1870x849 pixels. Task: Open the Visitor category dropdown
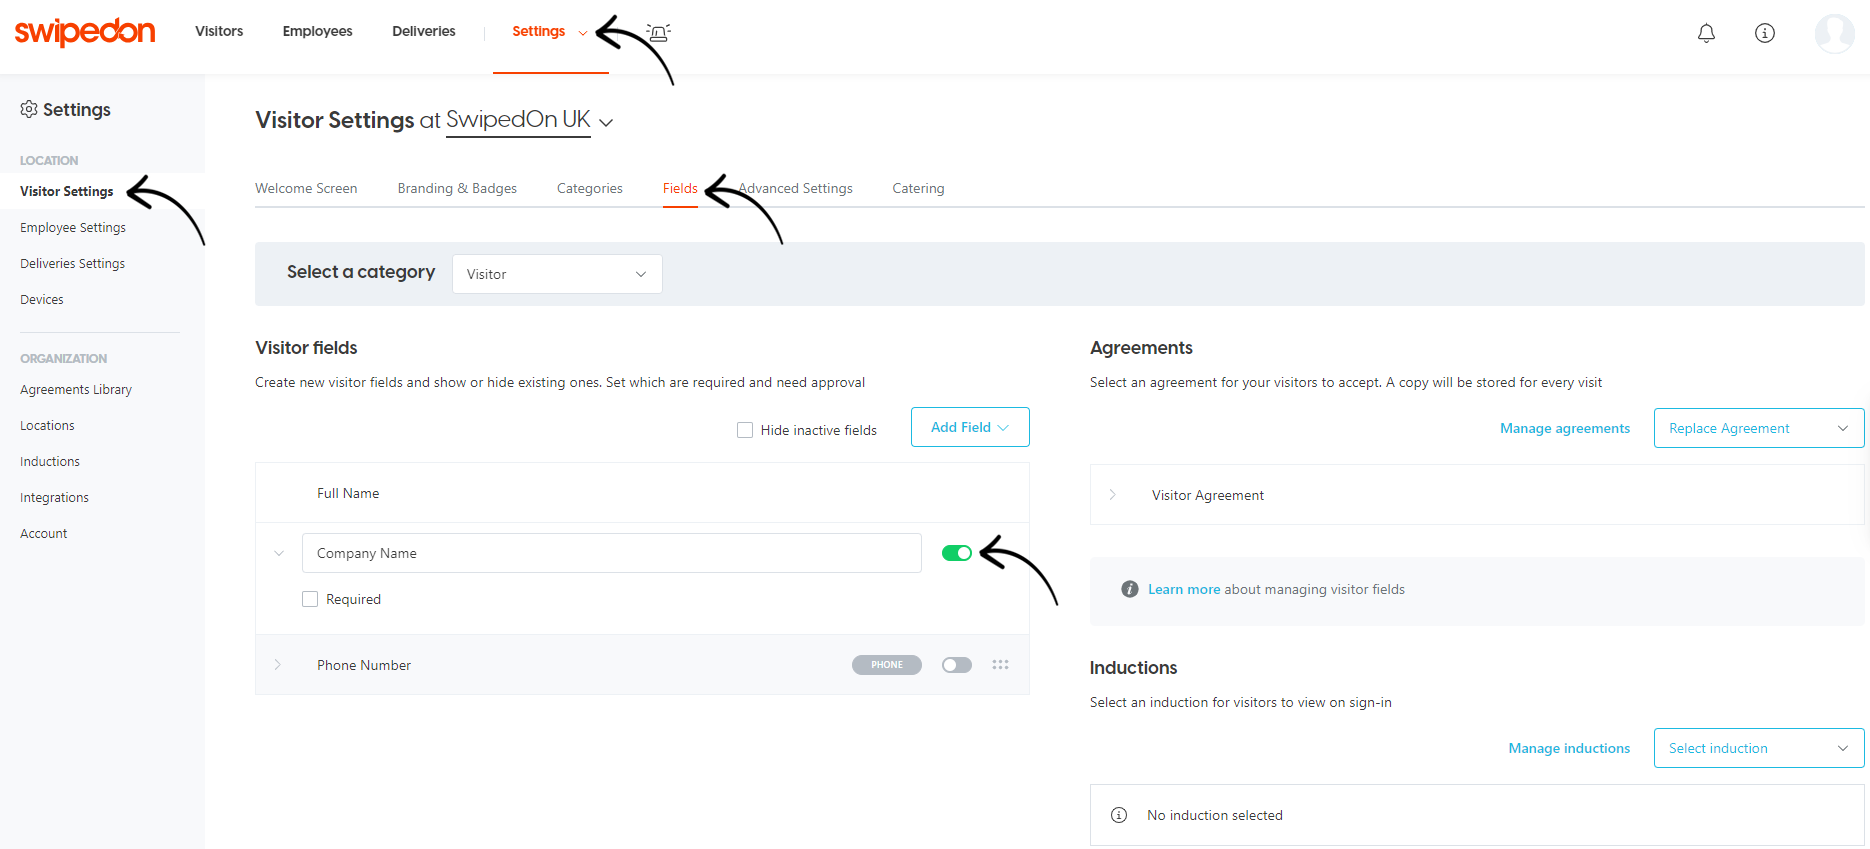557,274
